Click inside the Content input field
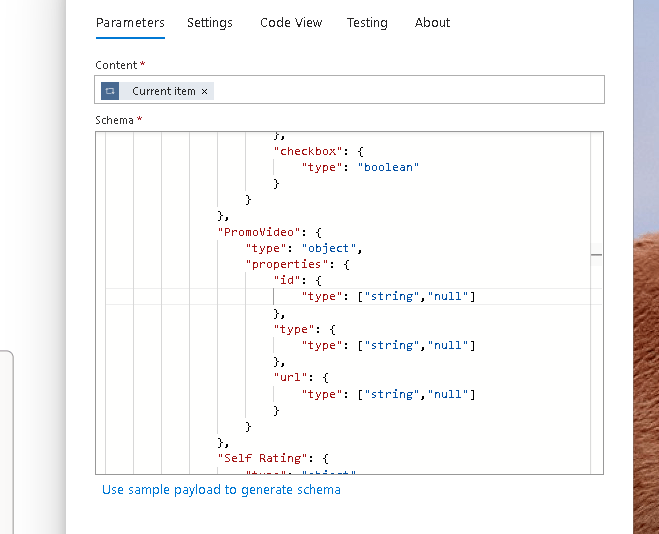 point(349,89)
